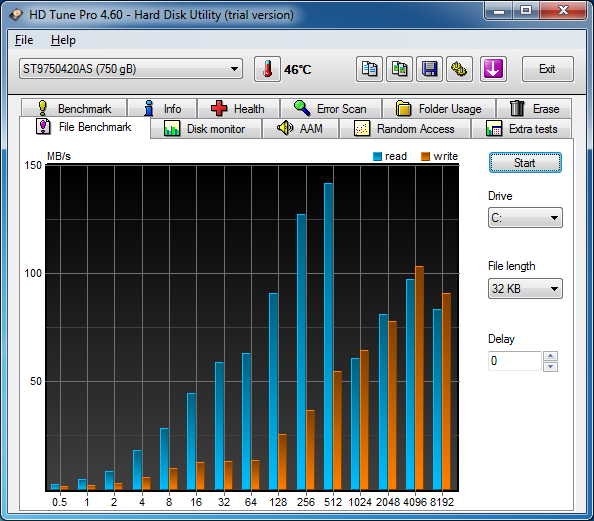Open the Help menu
The height and width of the screenshot is (521, 594).
click(x=63, y=40)
